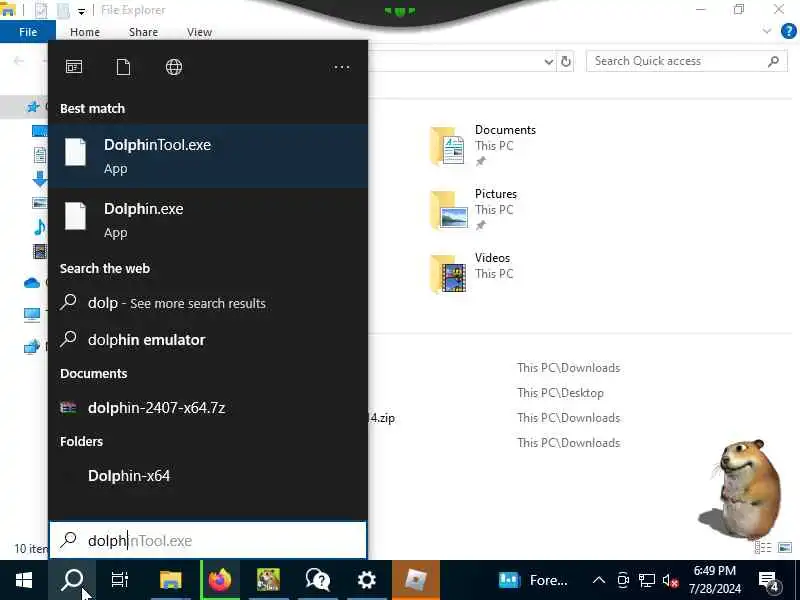Screen dimensions: 800x600
Task: Open the tiger picture app on taskbar
Action: click(268, 580)
